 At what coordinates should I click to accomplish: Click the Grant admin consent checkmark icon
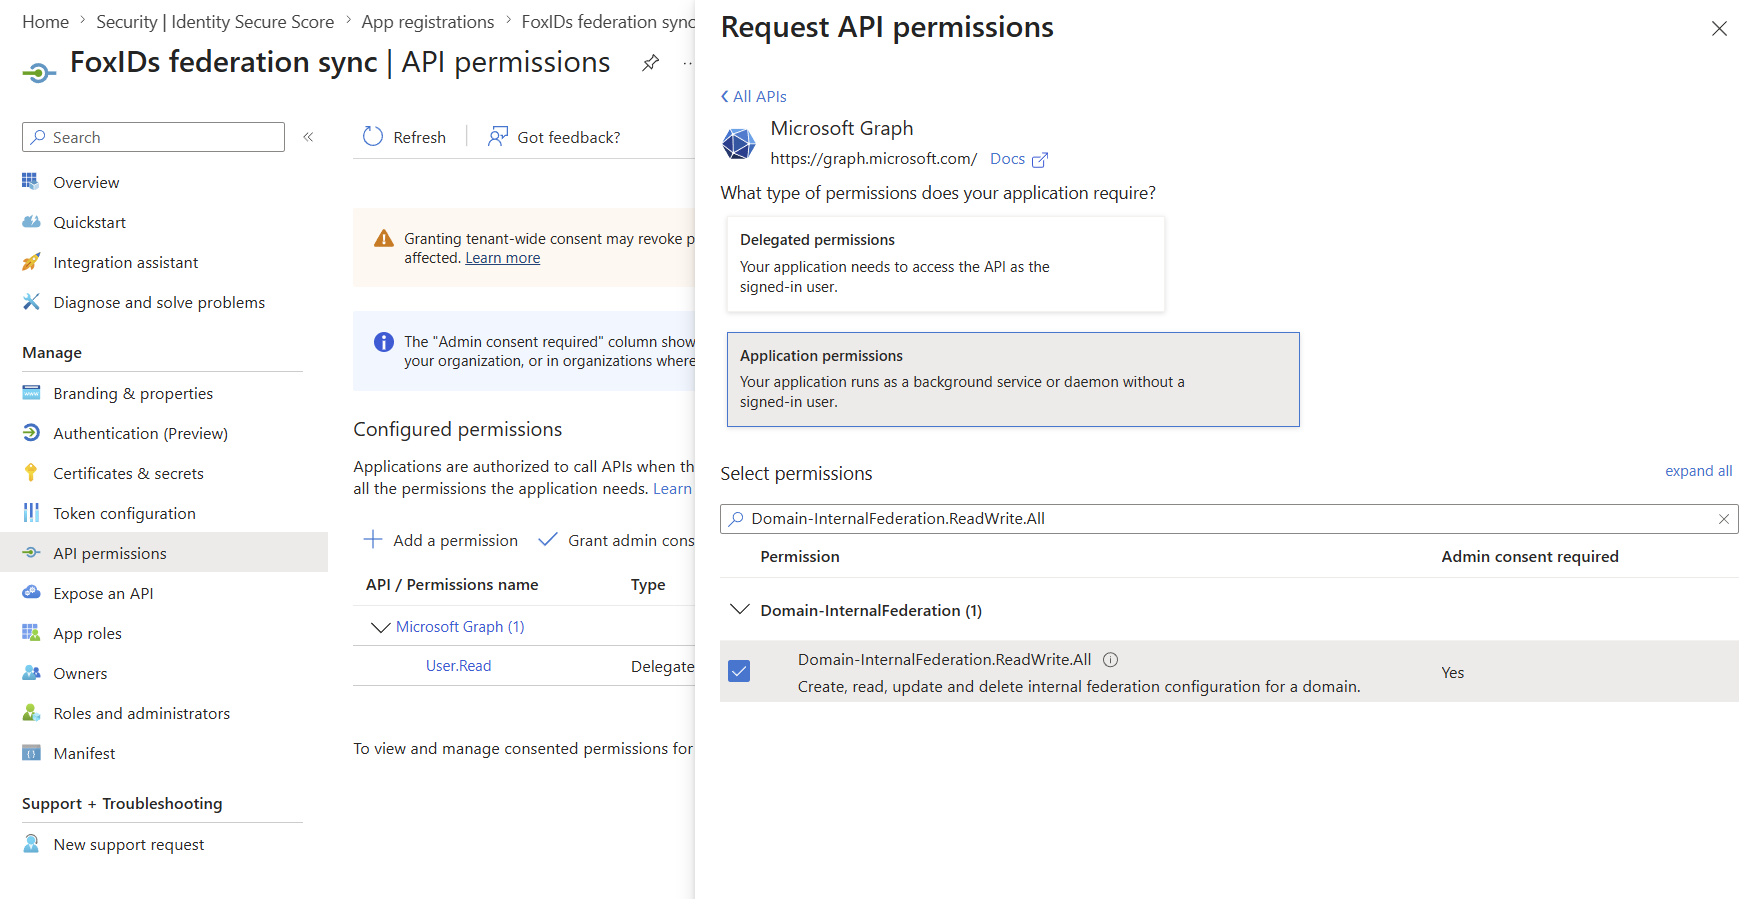pos(547,540)
